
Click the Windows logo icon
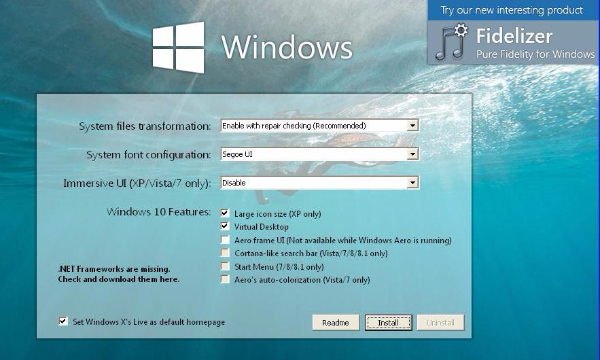(x=178, y=47)
